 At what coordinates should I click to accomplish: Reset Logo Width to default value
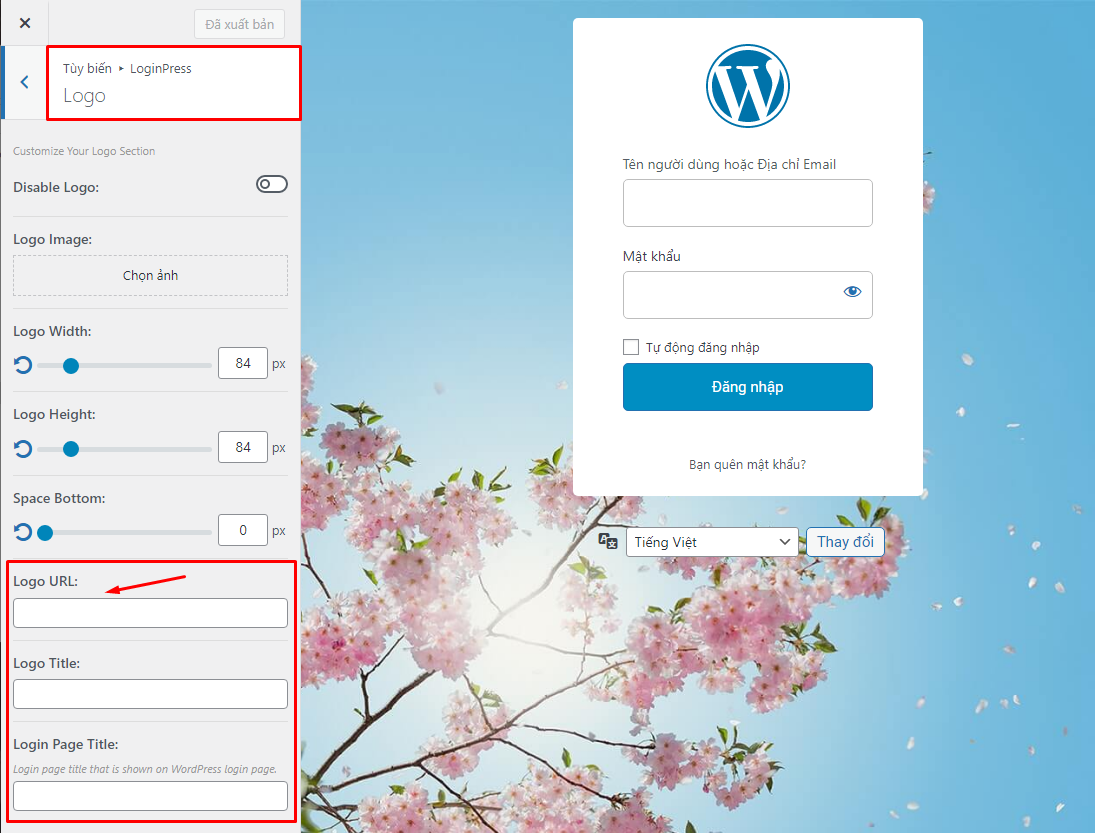point(22,365)
